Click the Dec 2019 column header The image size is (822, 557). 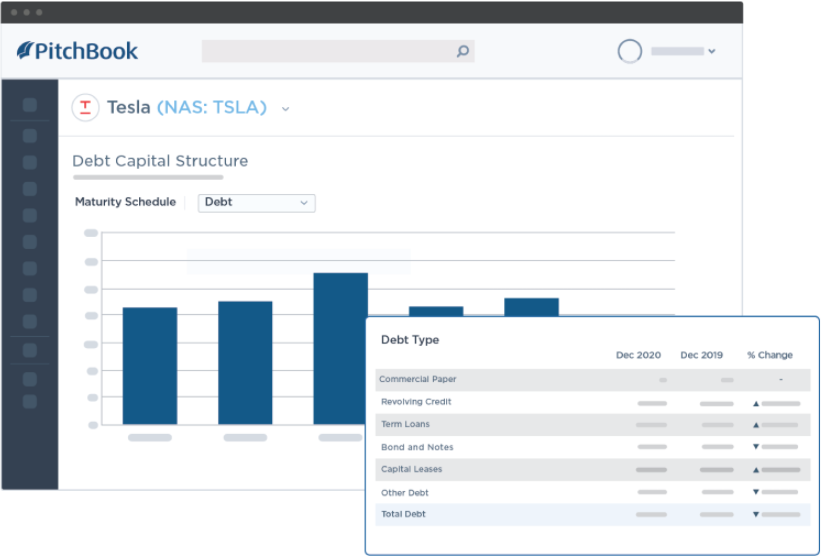701,355
